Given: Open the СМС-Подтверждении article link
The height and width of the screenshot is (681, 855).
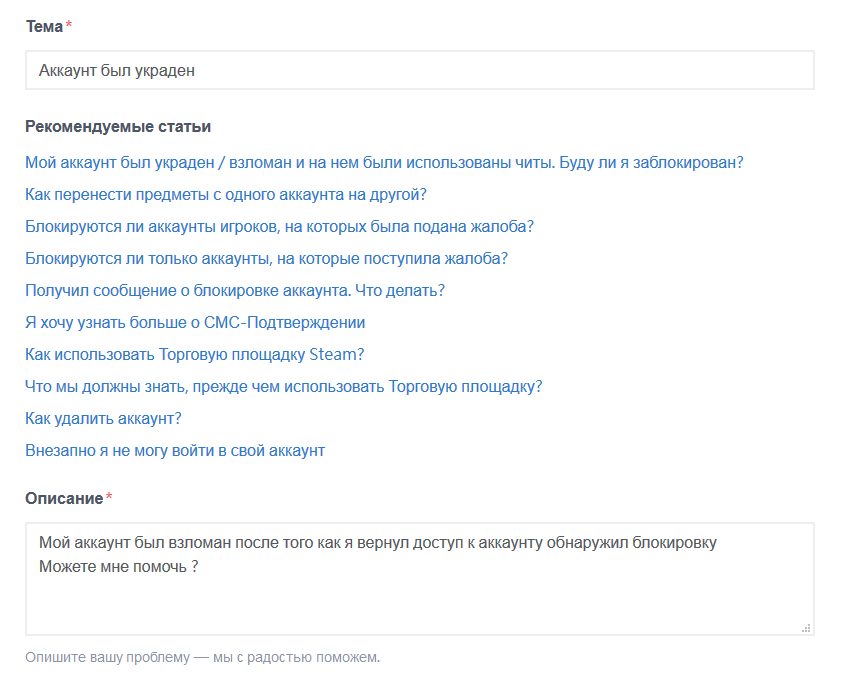Looking at the screenshot, I should [195, 322].
